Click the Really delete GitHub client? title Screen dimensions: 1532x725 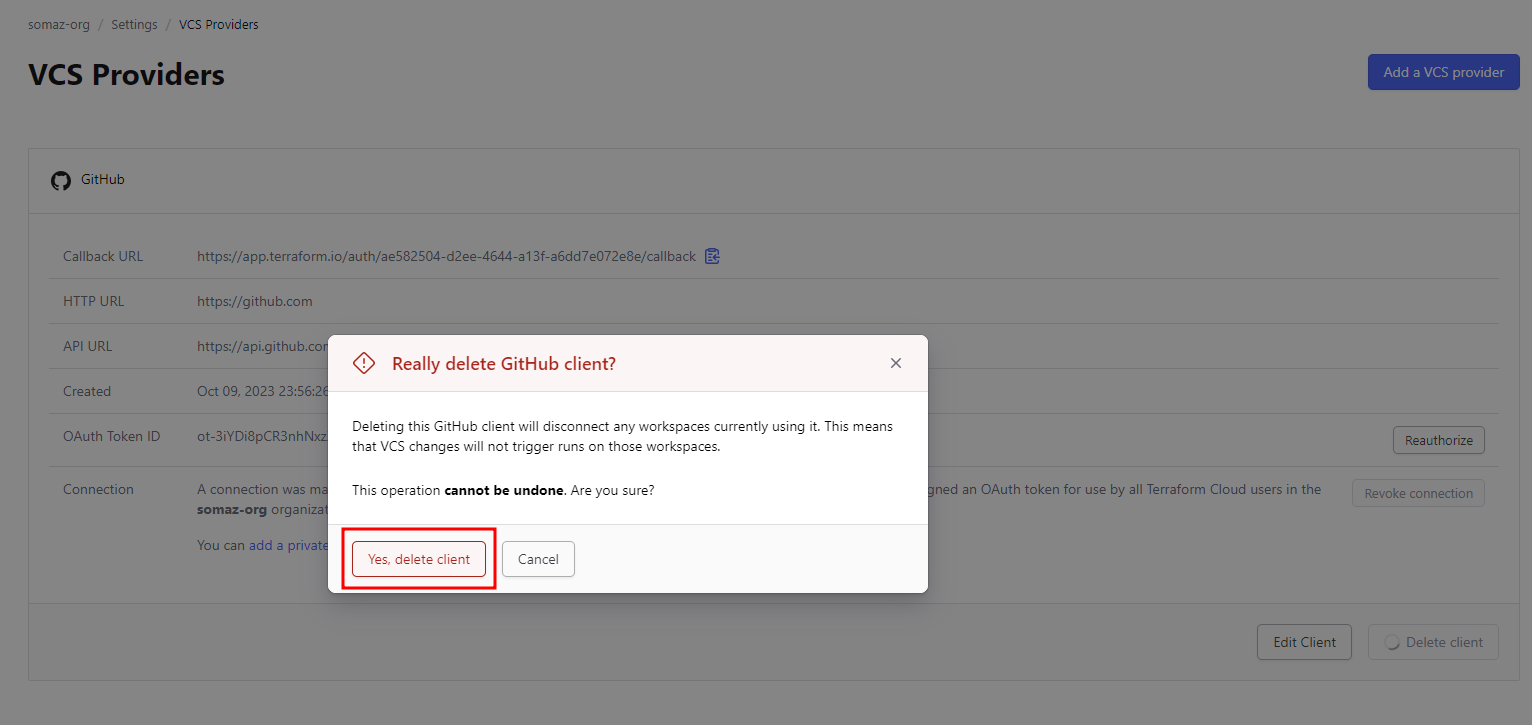[x=504, y=363]
